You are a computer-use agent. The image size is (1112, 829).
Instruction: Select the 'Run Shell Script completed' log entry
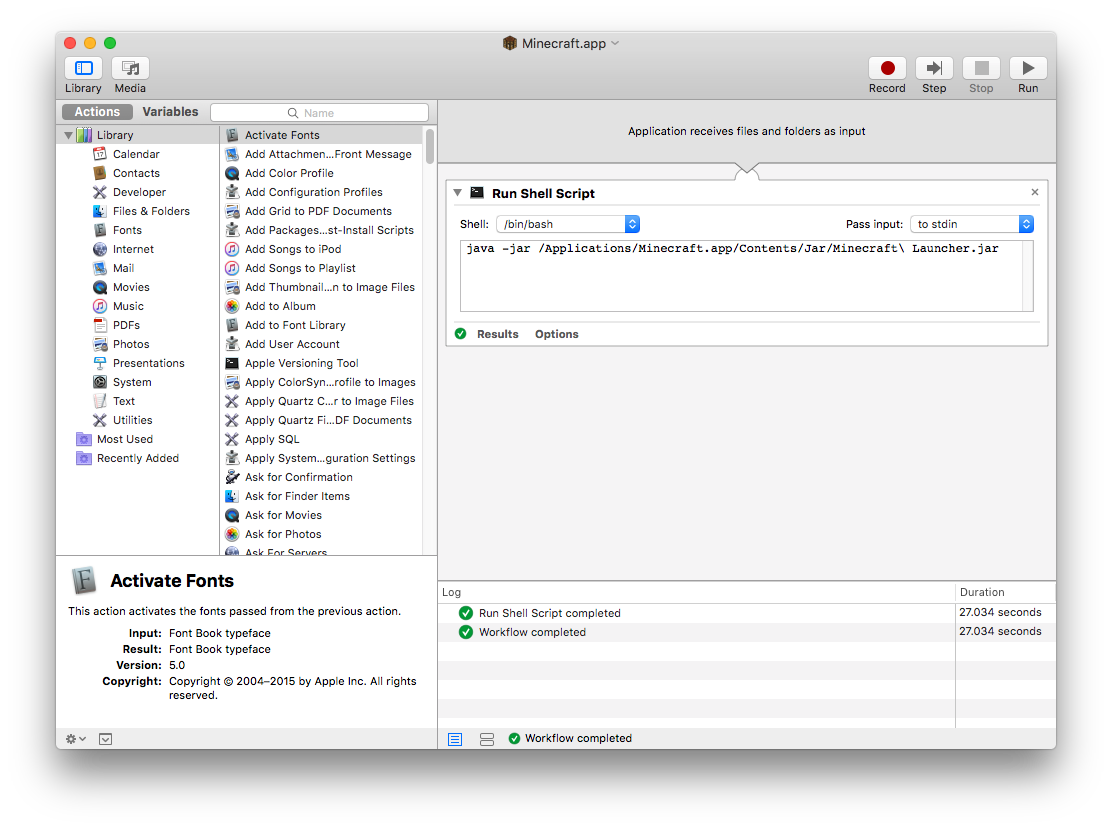[x=696, y=613]
